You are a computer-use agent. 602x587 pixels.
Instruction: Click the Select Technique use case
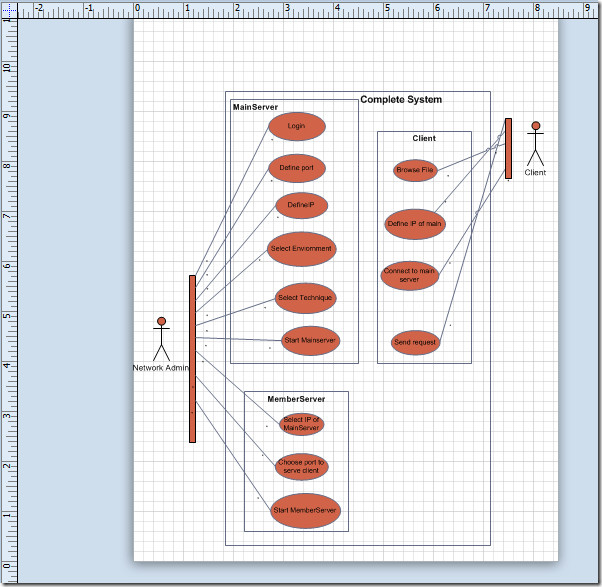pyautogui.click(x=305, y=298)
